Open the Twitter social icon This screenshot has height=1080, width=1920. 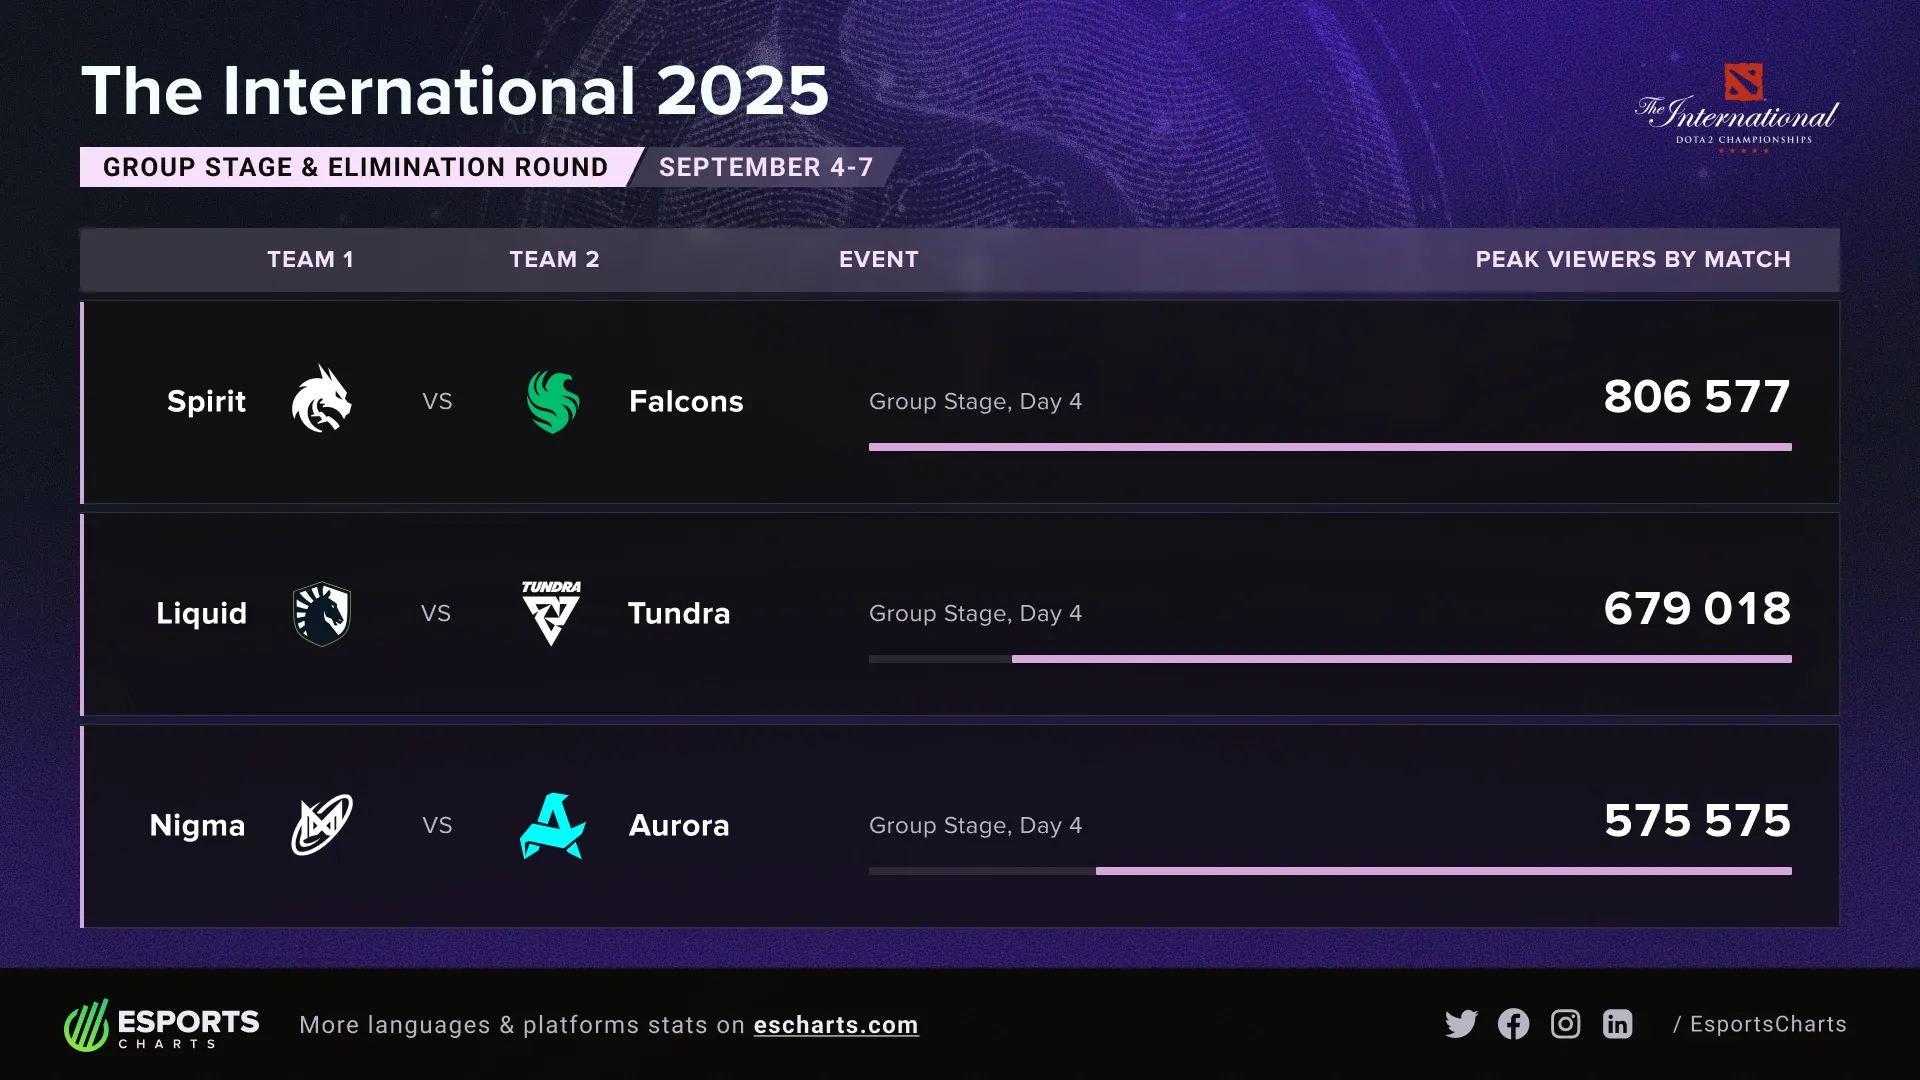pyautogui.click(x=1461, y=1024)
